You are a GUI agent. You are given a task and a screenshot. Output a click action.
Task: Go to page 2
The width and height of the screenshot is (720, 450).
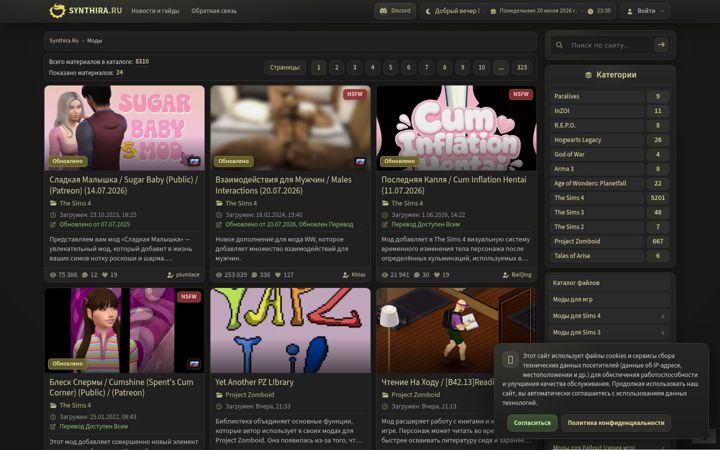point(337,68)
